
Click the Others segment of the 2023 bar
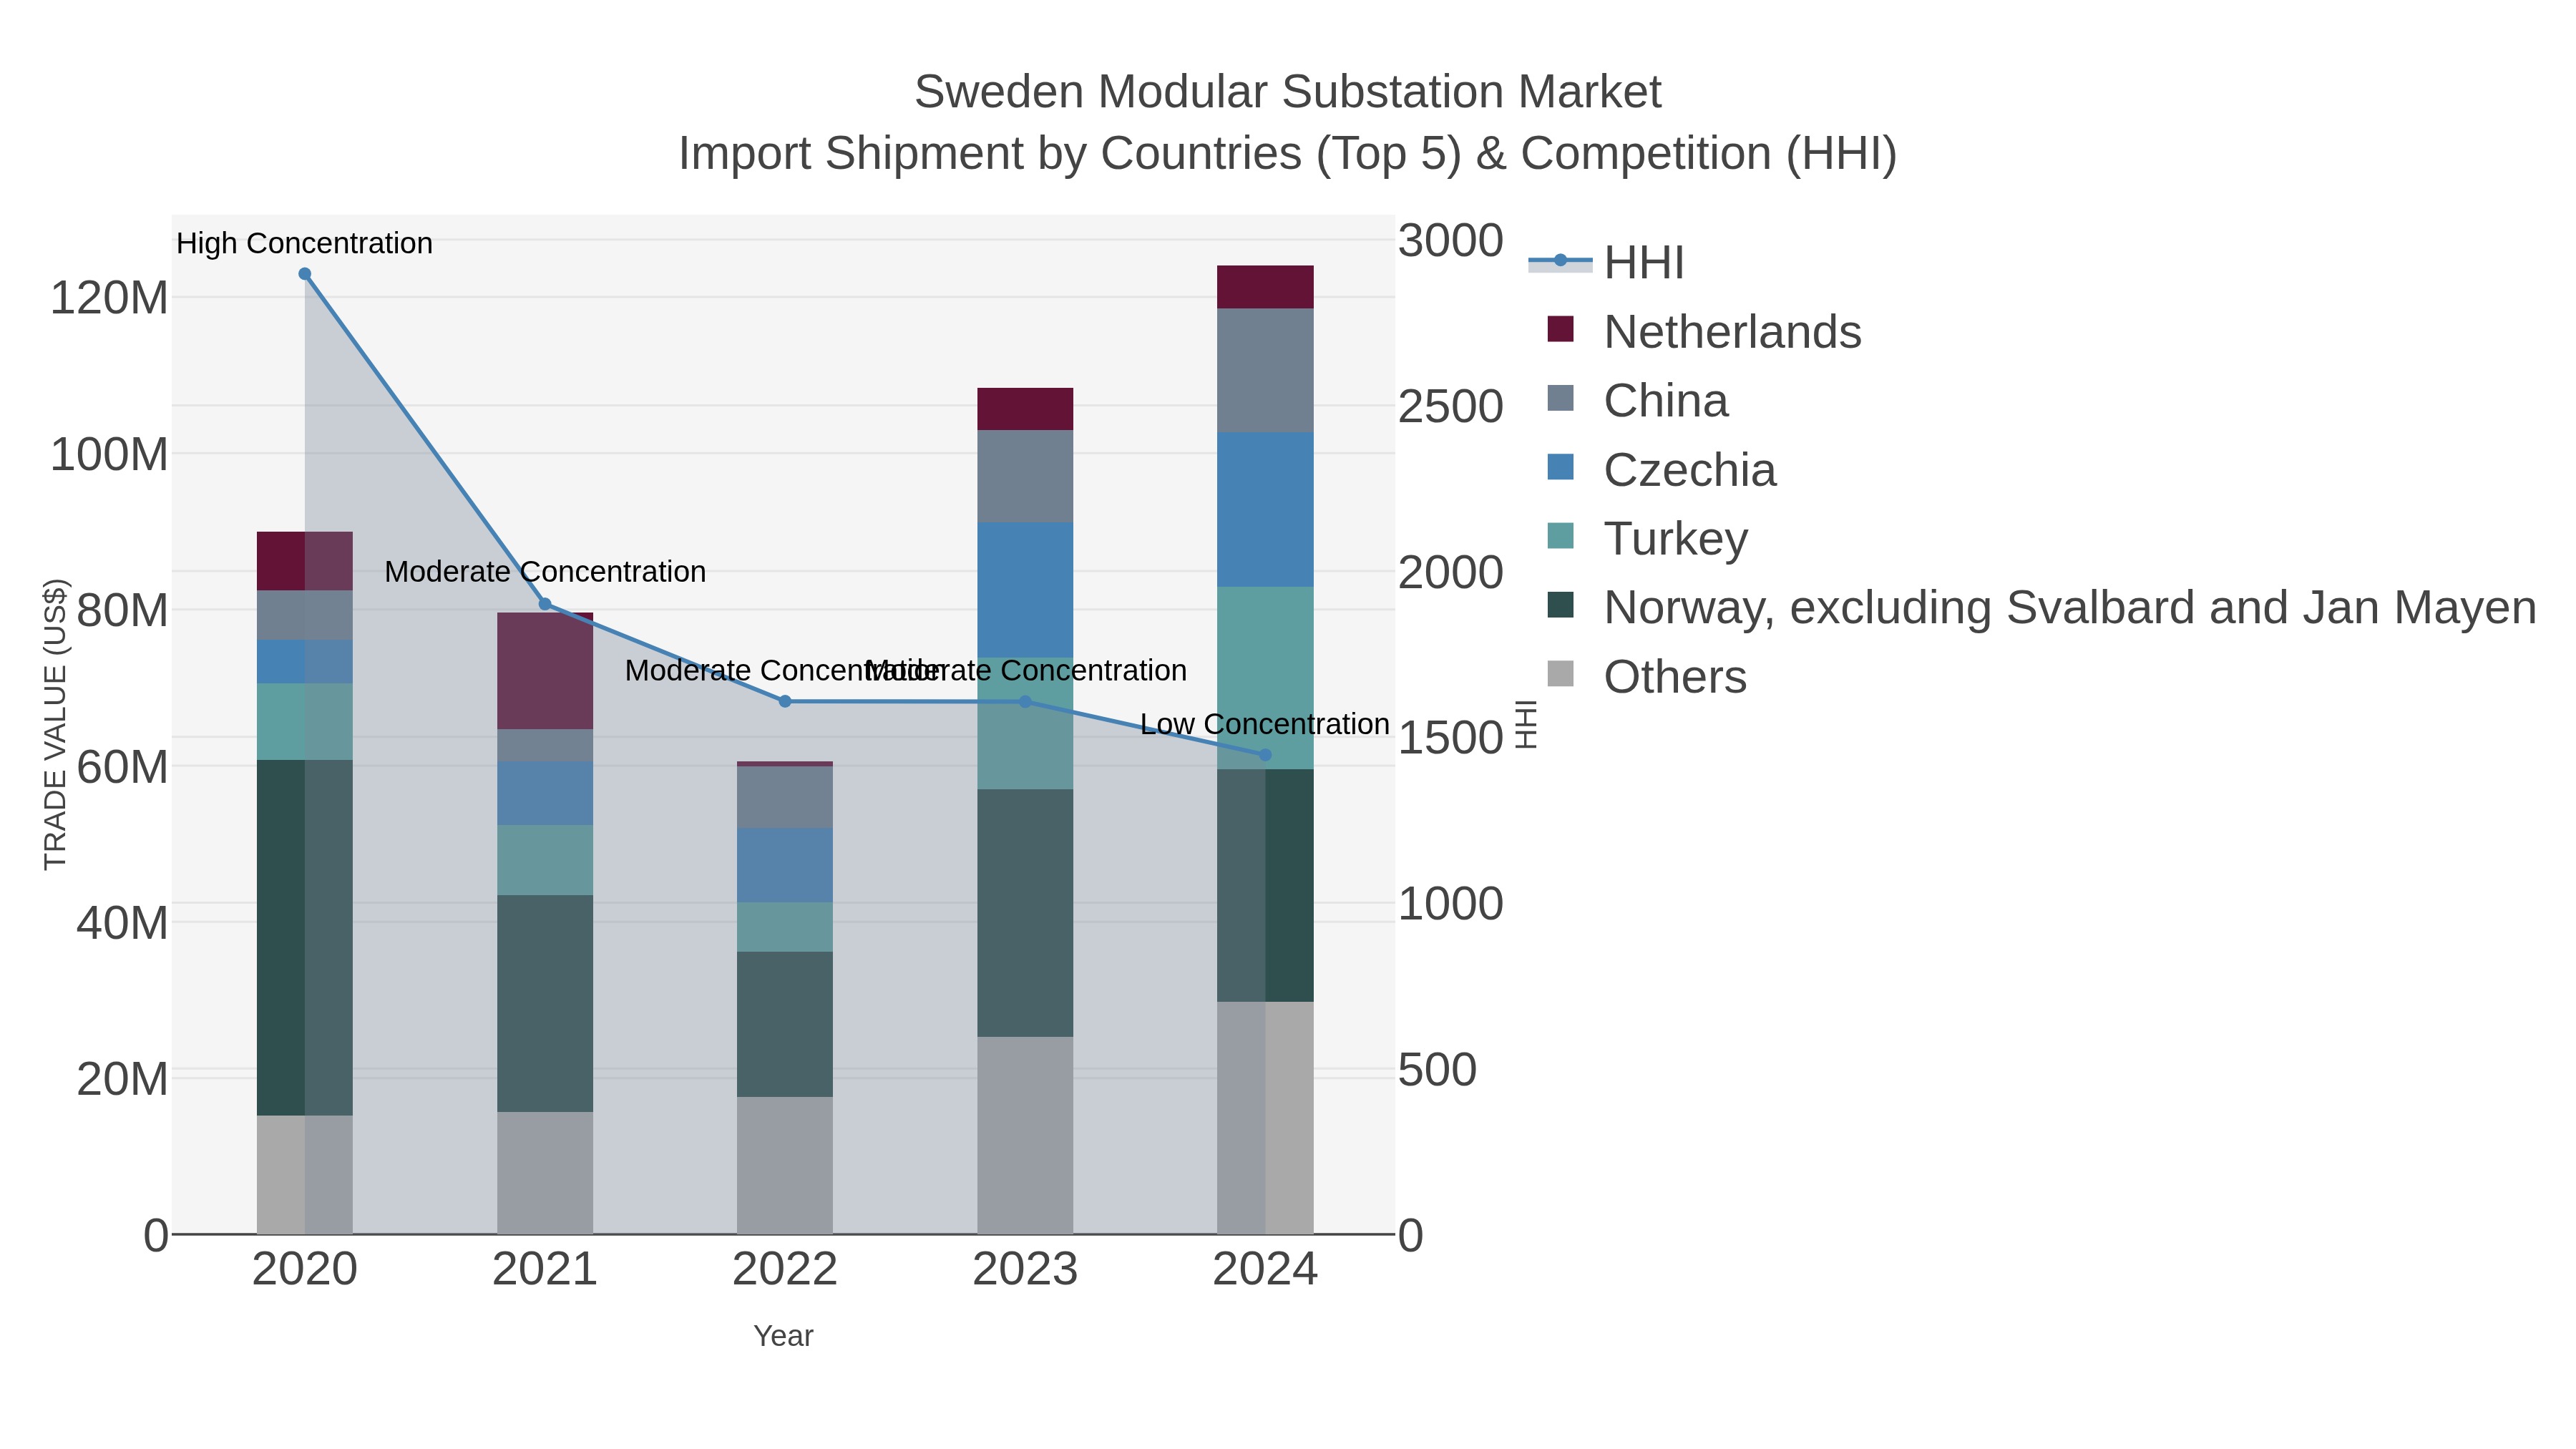click(x=1025, y=1136)
